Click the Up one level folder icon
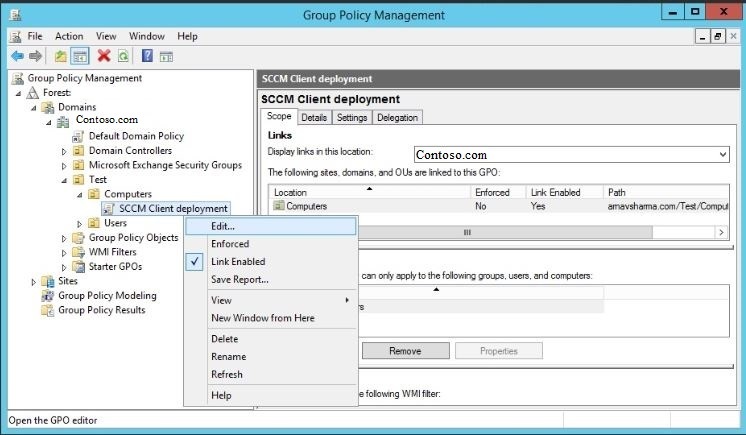This screenshot has height=435, width=746. coord(60,56)
